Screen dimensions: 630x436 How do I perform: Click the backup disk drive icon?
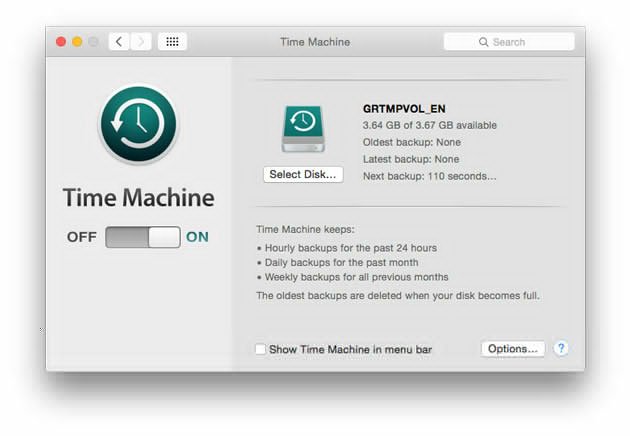tap(303, 129)
